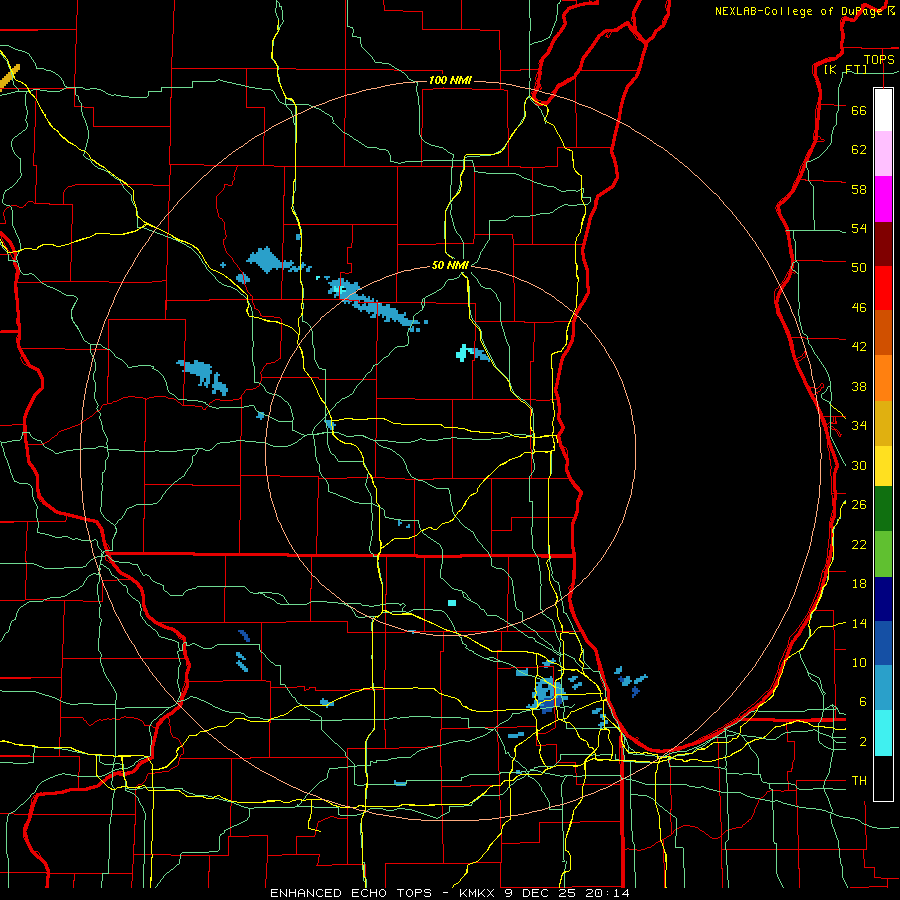Click the 2 scale value
Screen dimensions: 900x900
pos(863,742)
